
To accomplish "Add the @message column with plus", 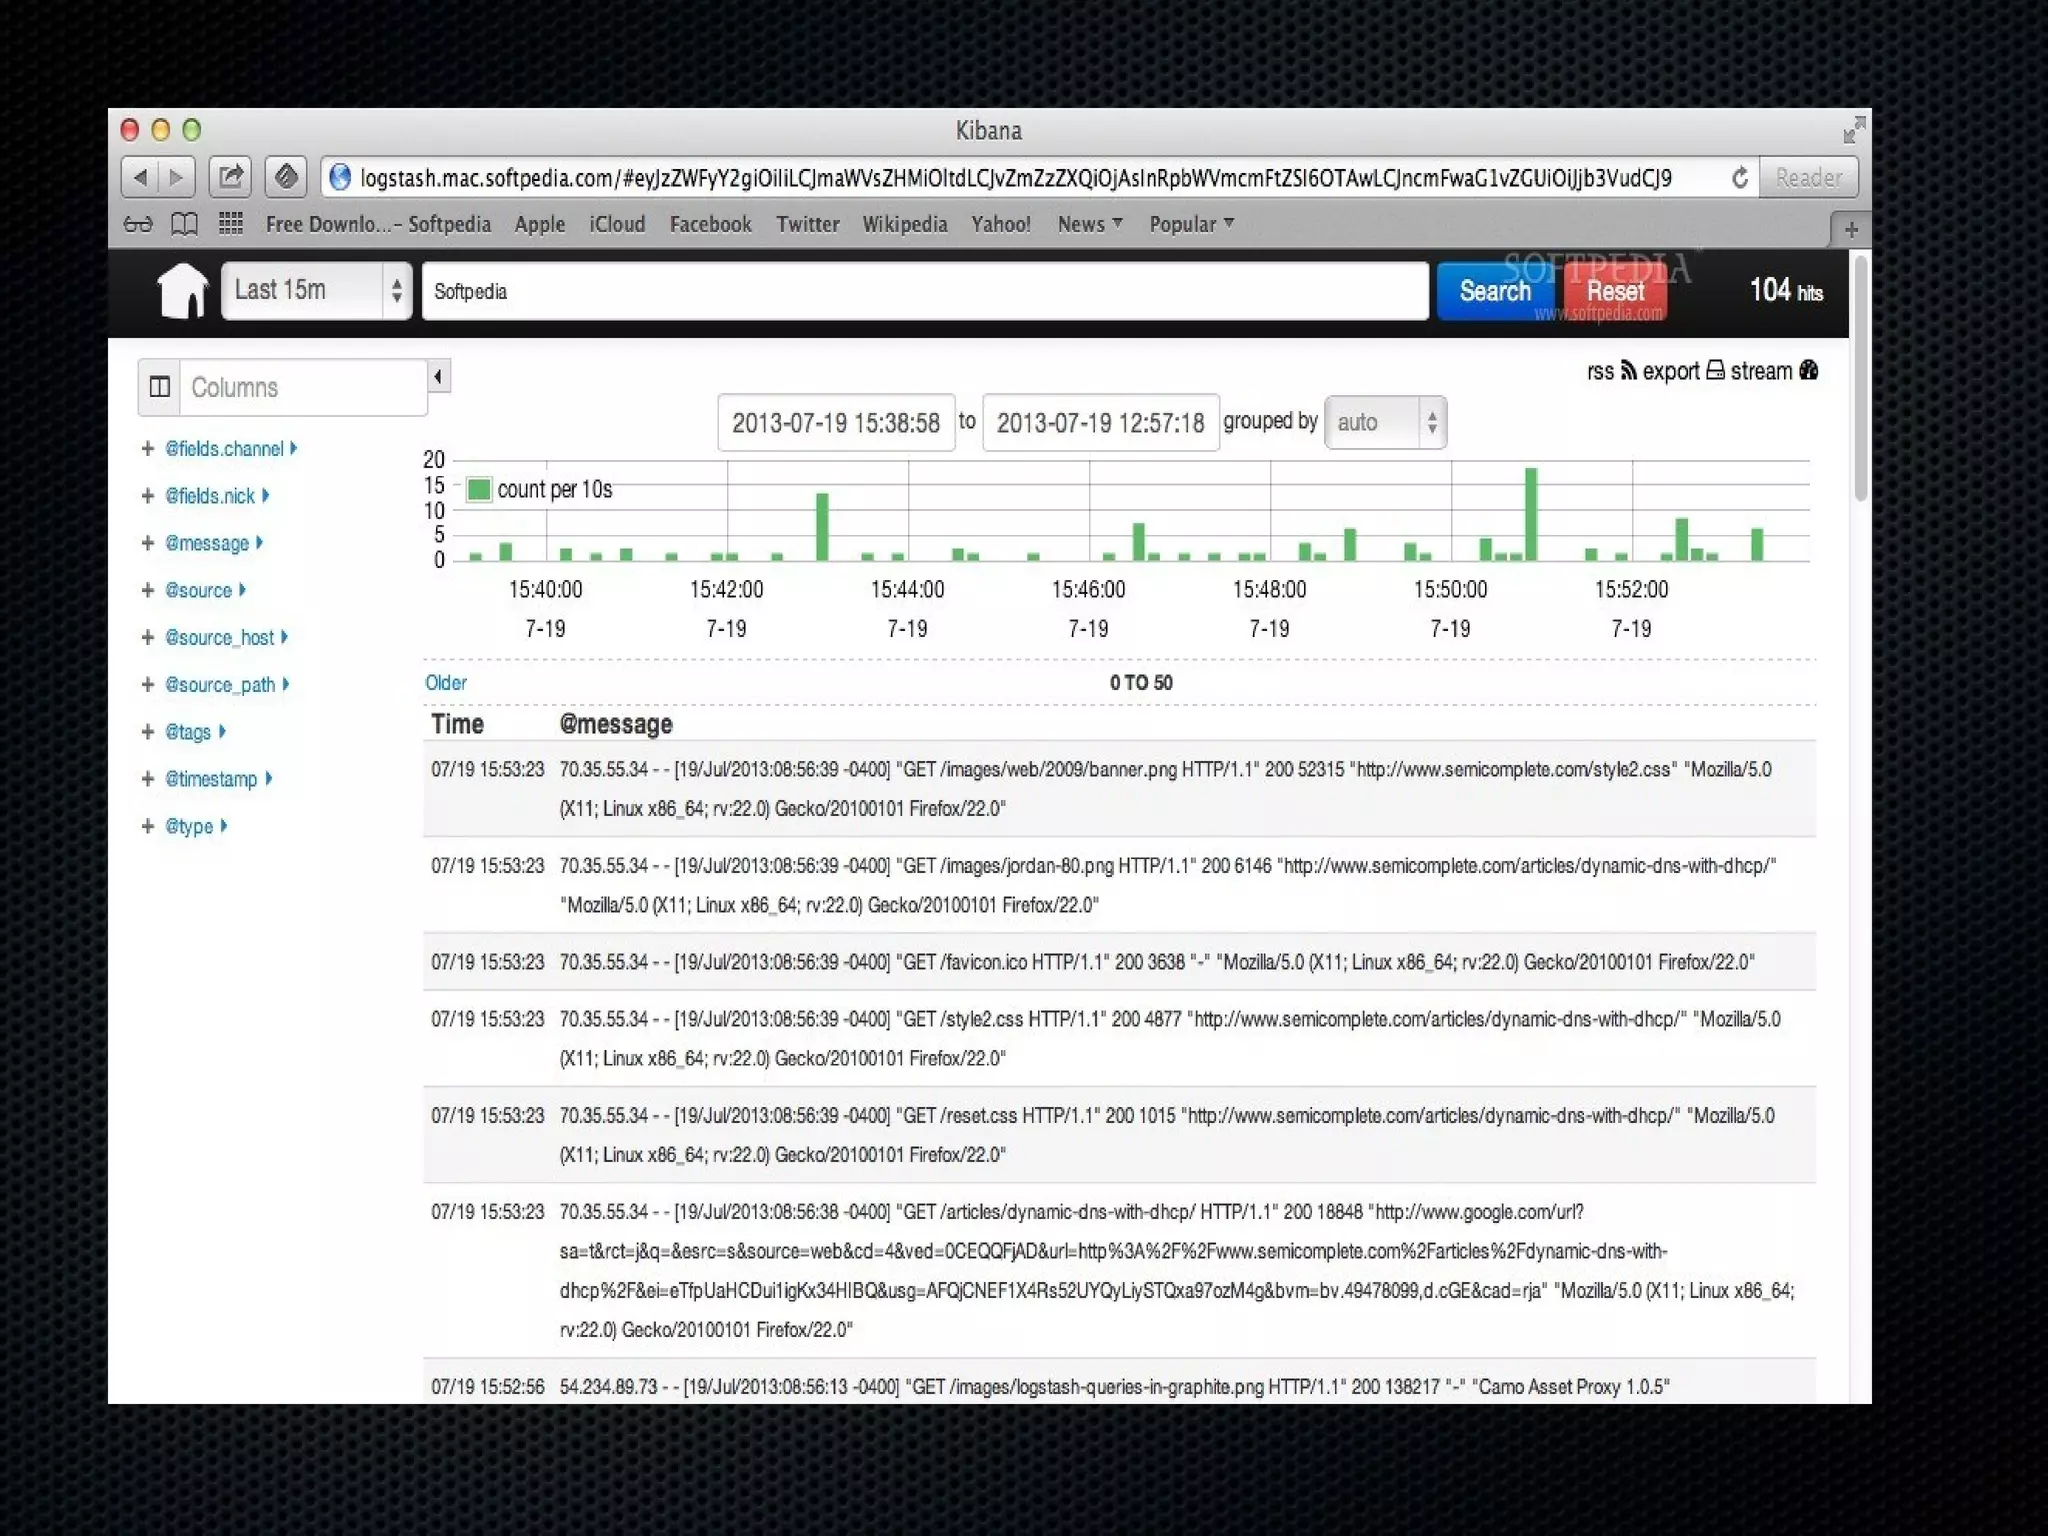I will [x=148, y=543].
